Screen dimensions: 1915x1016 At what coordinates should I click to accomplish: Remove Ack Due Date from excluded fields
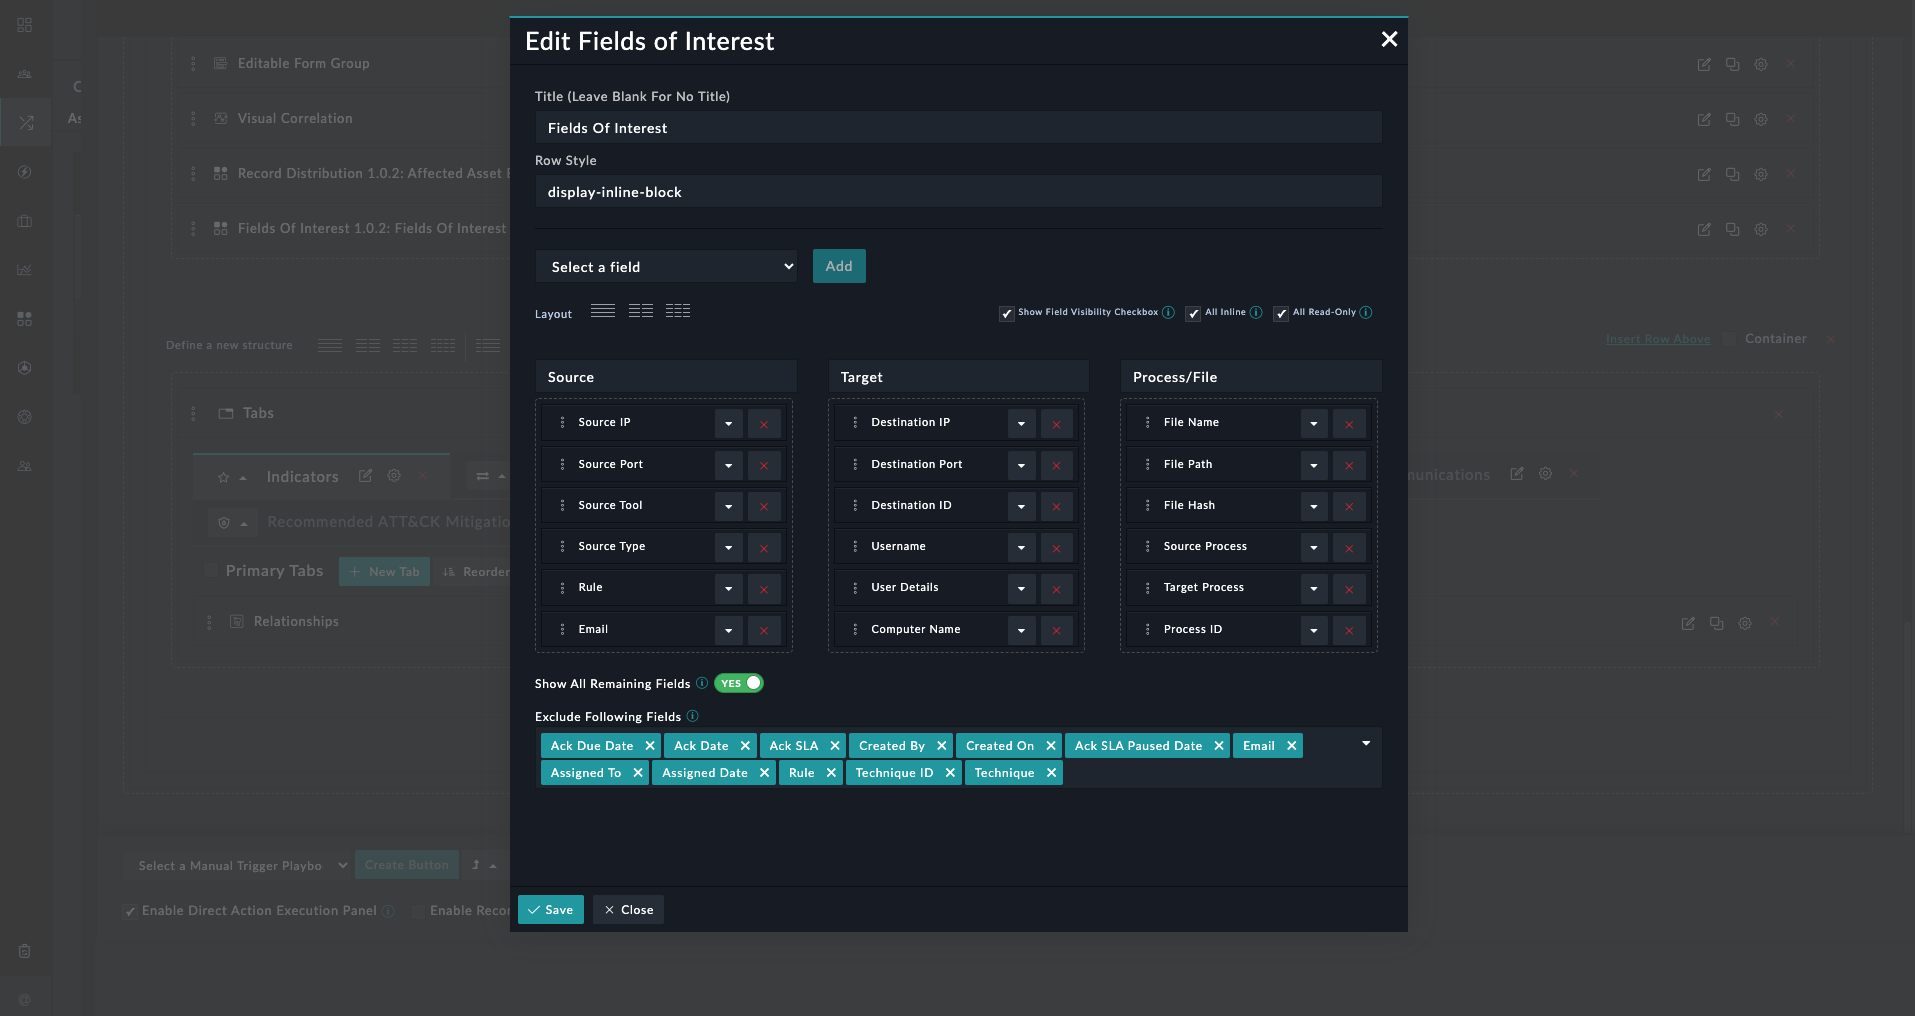click(x=650, y=746)
